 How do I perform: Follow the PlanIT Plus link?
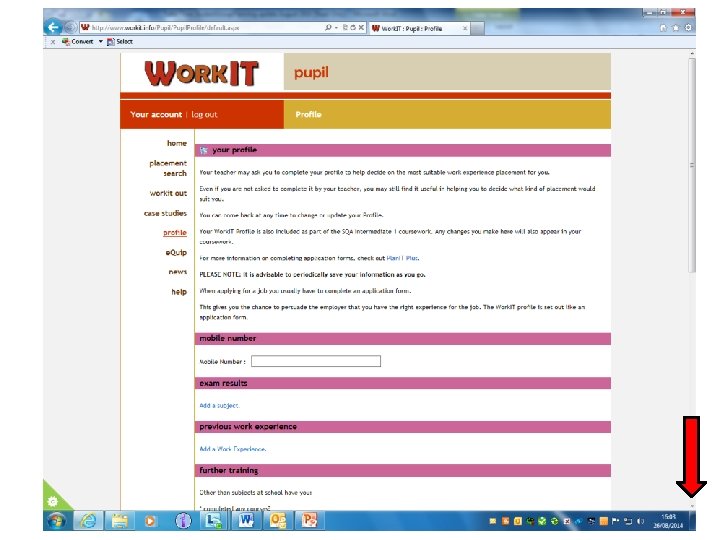(x=402, y=258)
